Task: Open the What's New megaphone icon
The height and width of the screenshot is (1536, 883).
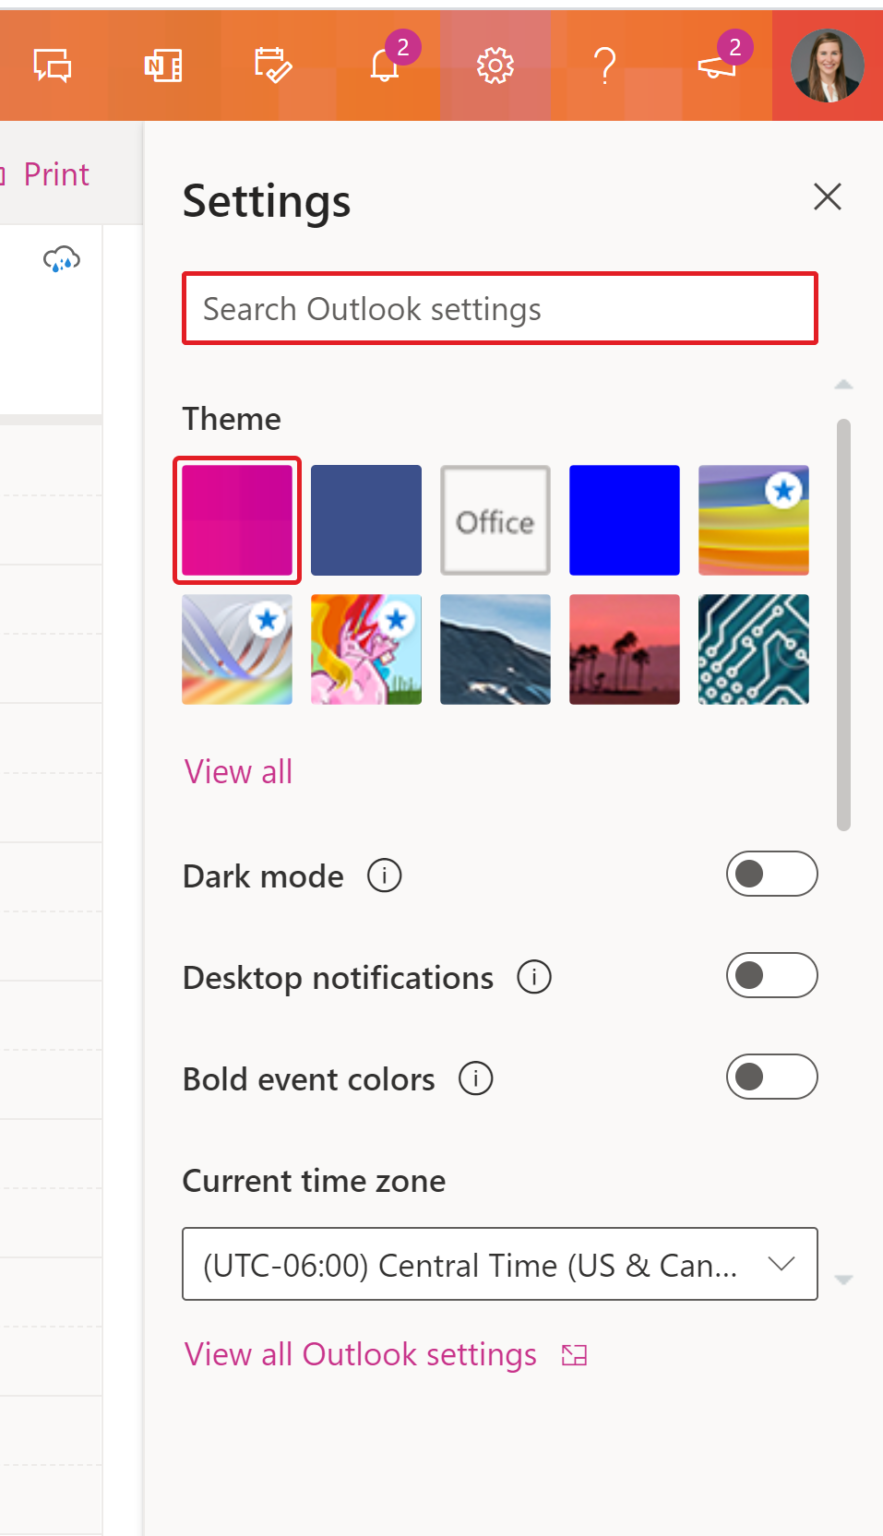Action: coord(714,65)
